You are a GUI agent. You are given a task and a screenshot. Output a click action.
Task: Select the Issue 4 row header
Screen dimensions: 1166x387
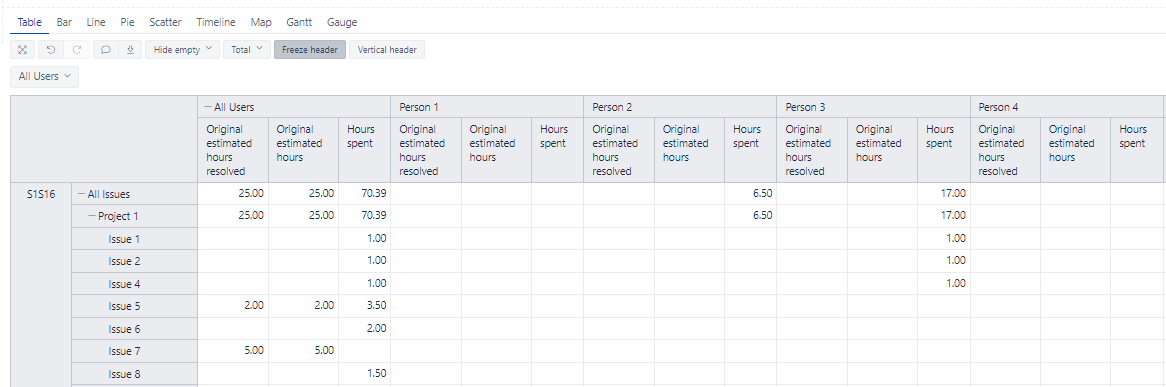pos(135,284)
